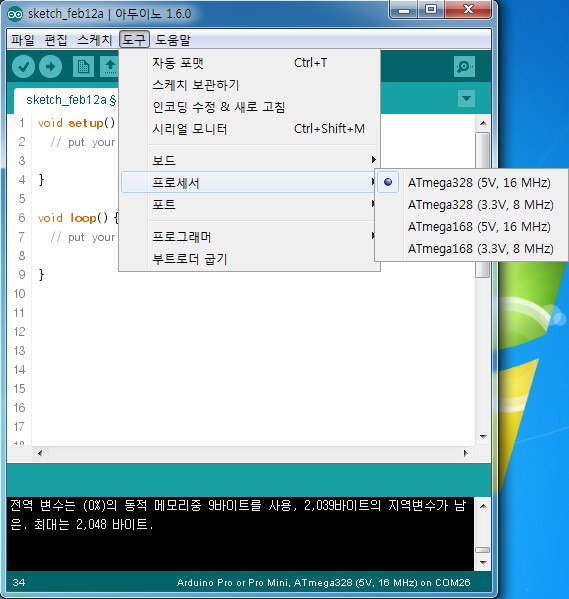The width and height of the screenshot is (569, 599).
Task: Maximize the Arduino window
Action: coord(431,10)
